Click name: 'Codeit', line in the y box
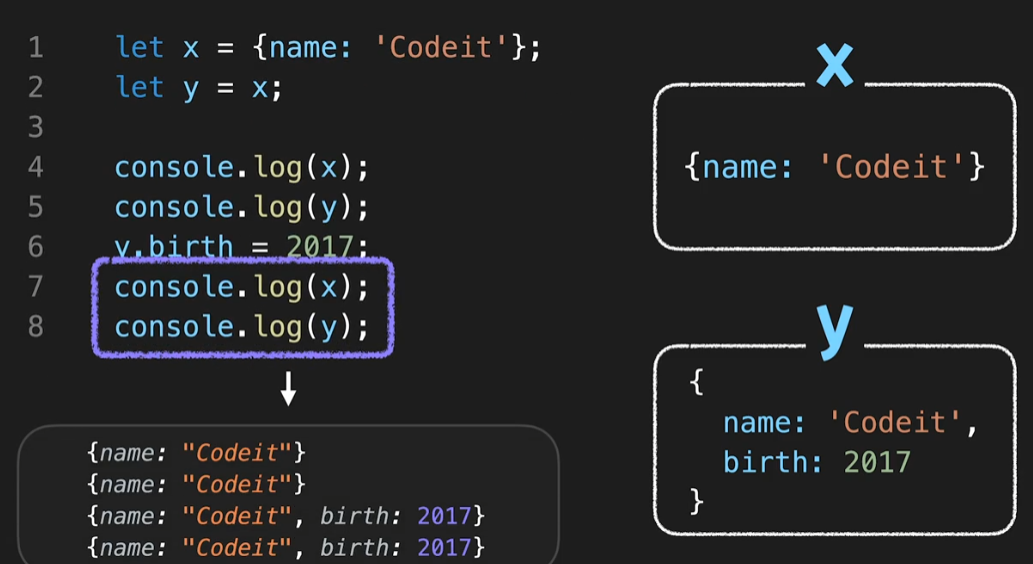This screenshot has height=564, width=1033. 850,422
